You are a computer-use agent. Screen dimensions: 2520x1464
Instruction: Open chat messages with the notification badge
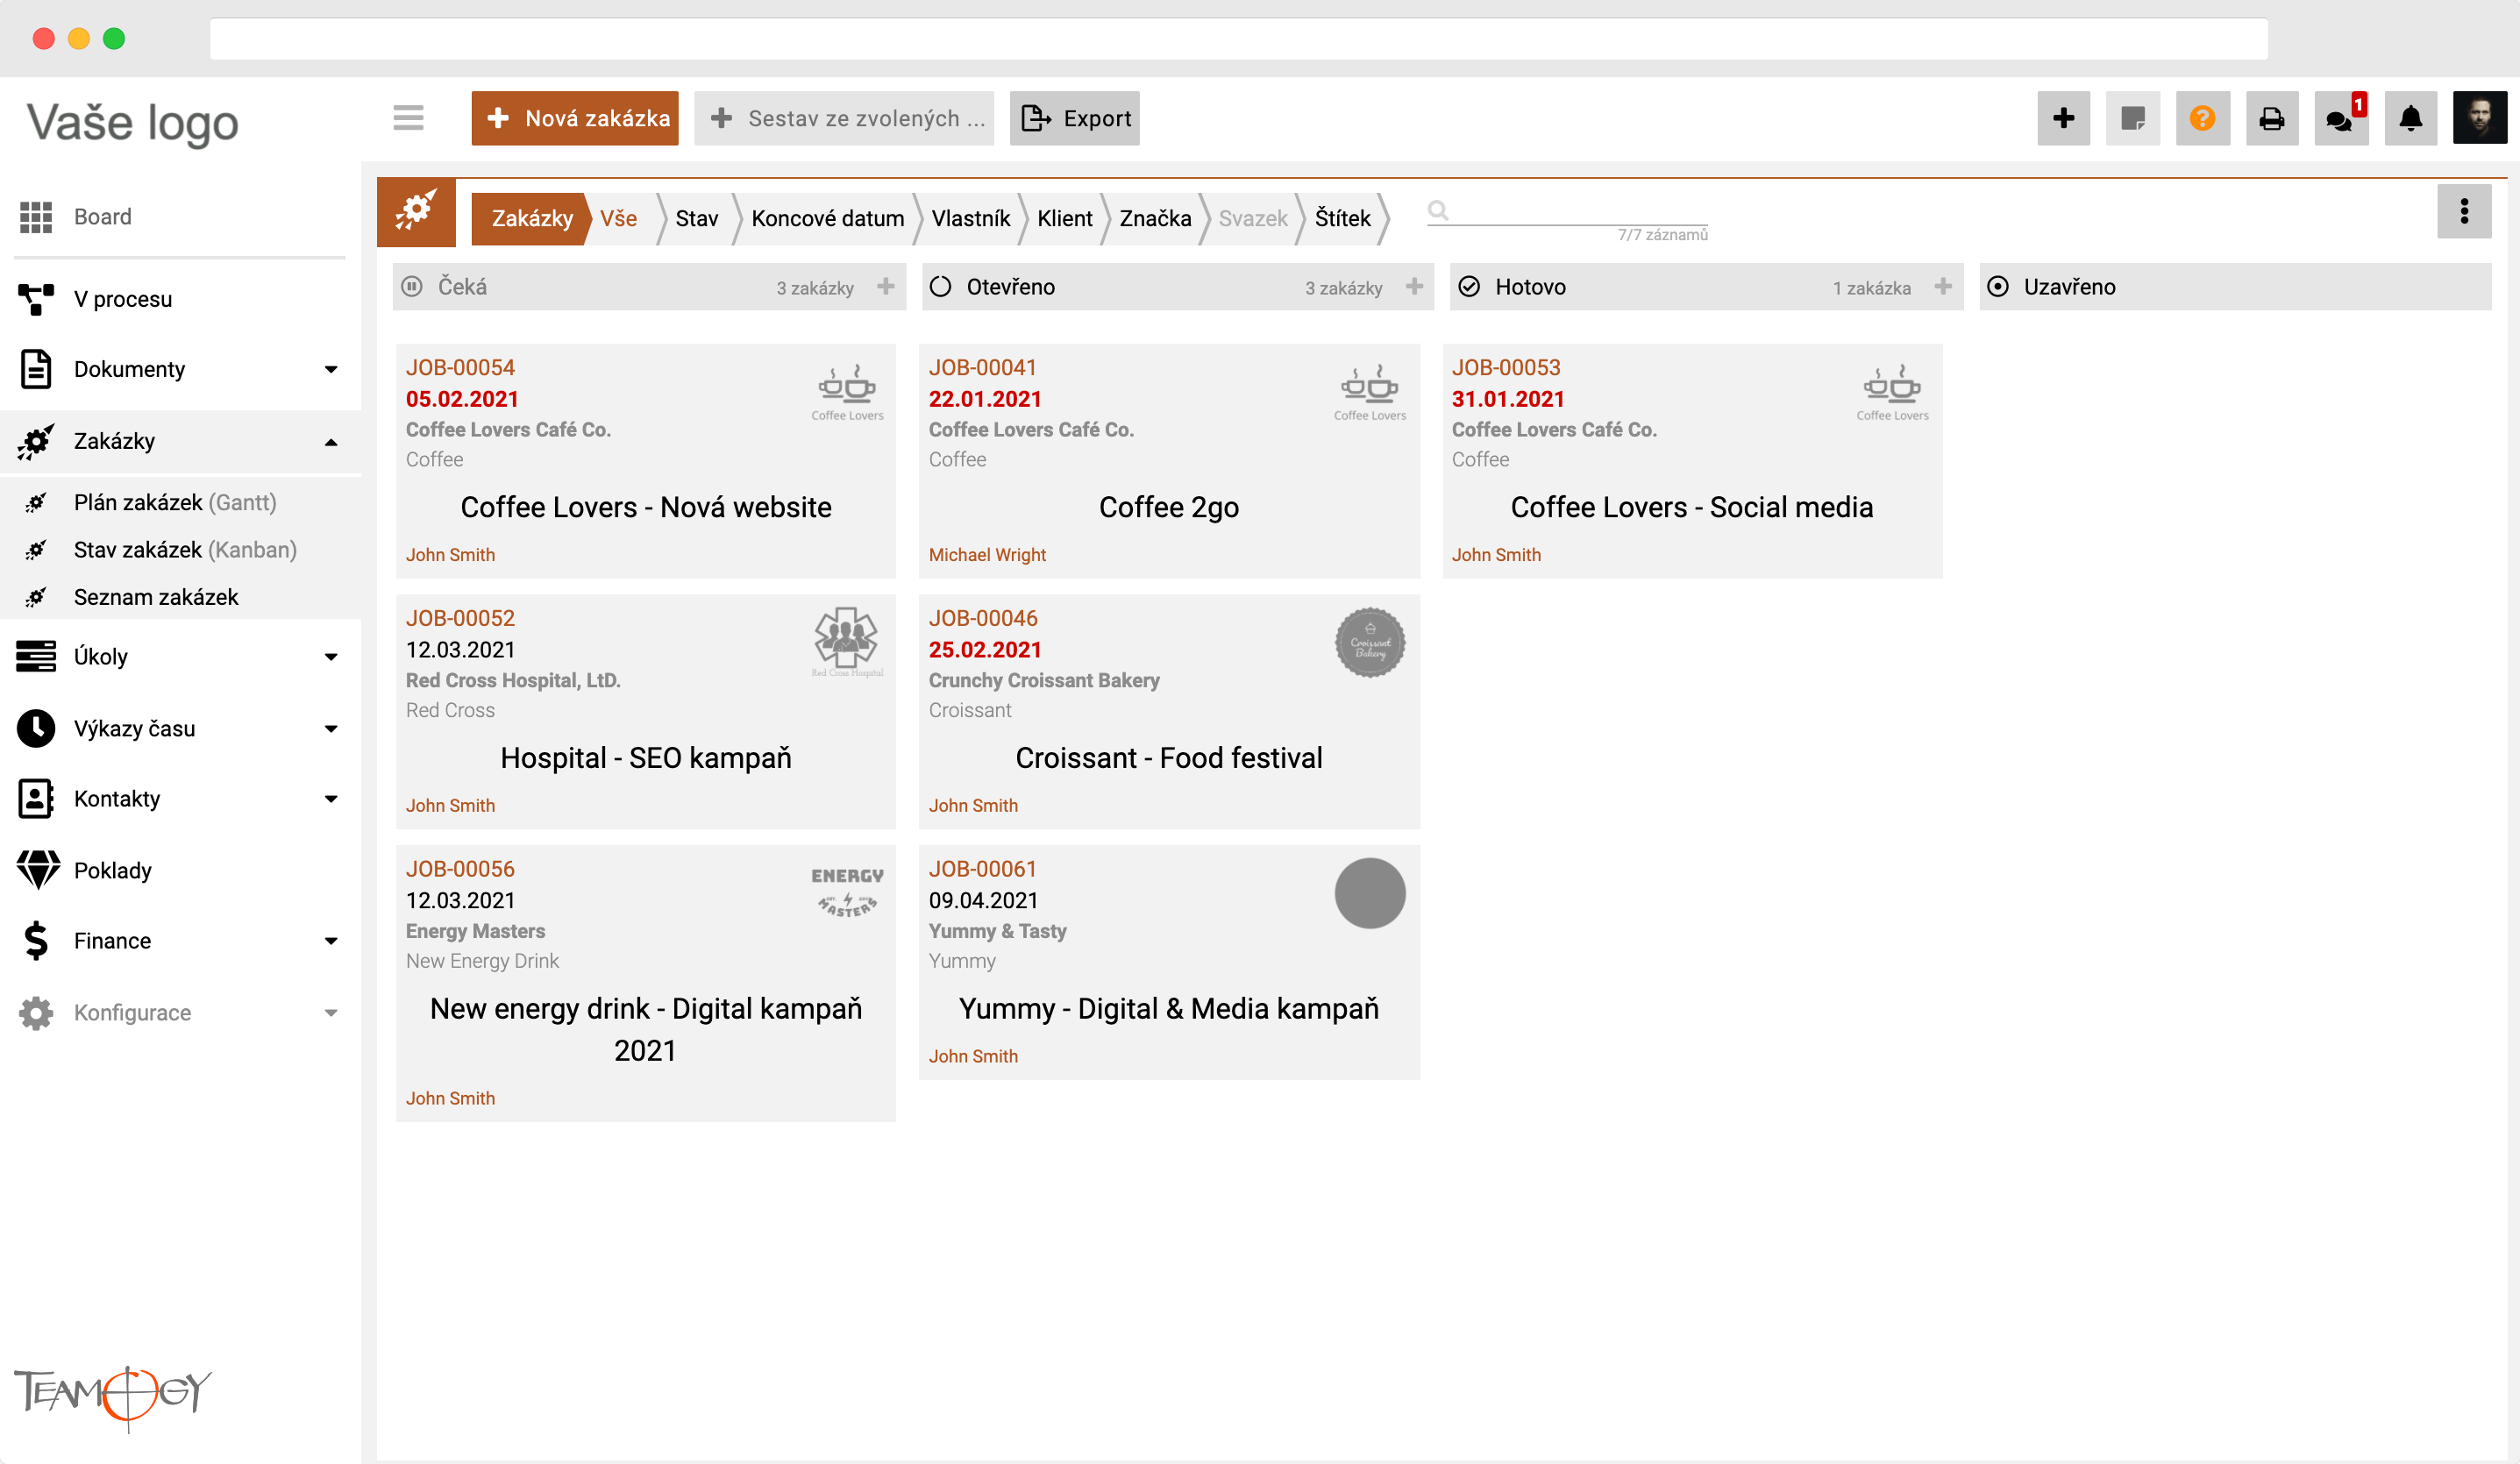[2341, 118]
